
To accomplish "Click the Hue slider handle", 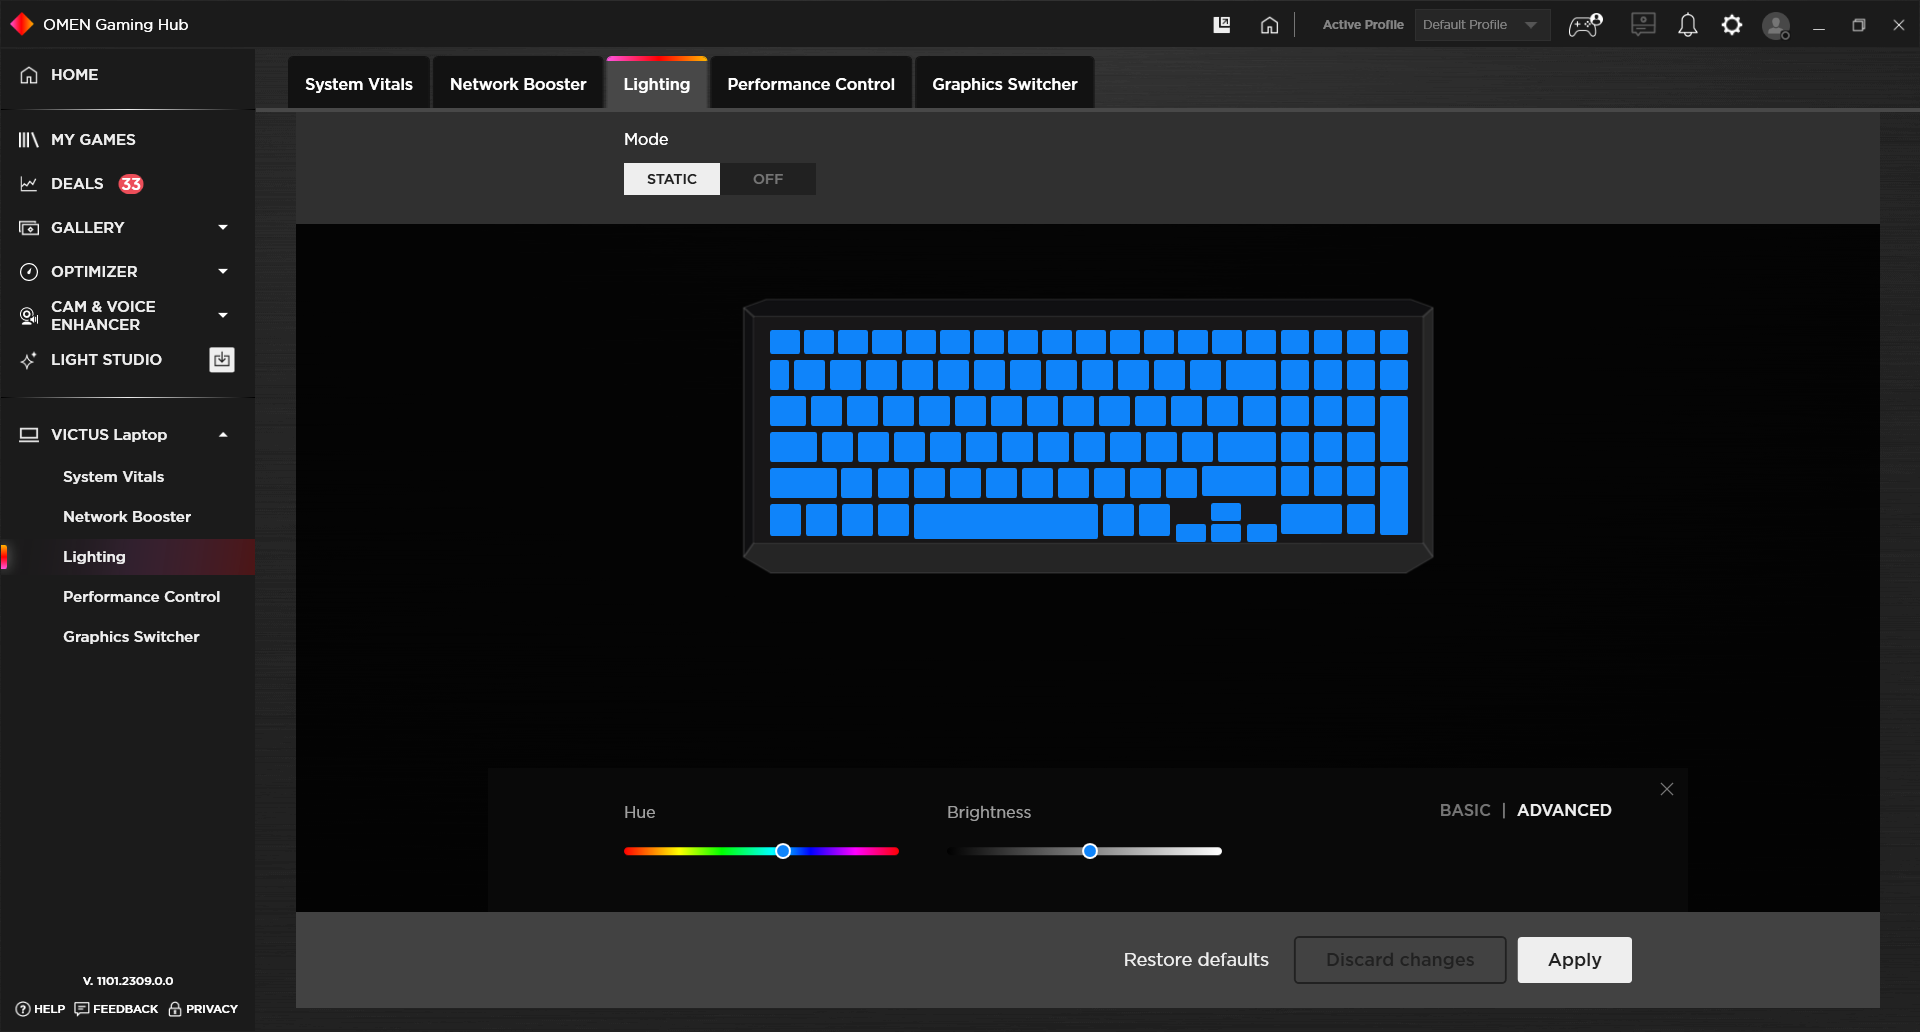I will tap(783, 851).
